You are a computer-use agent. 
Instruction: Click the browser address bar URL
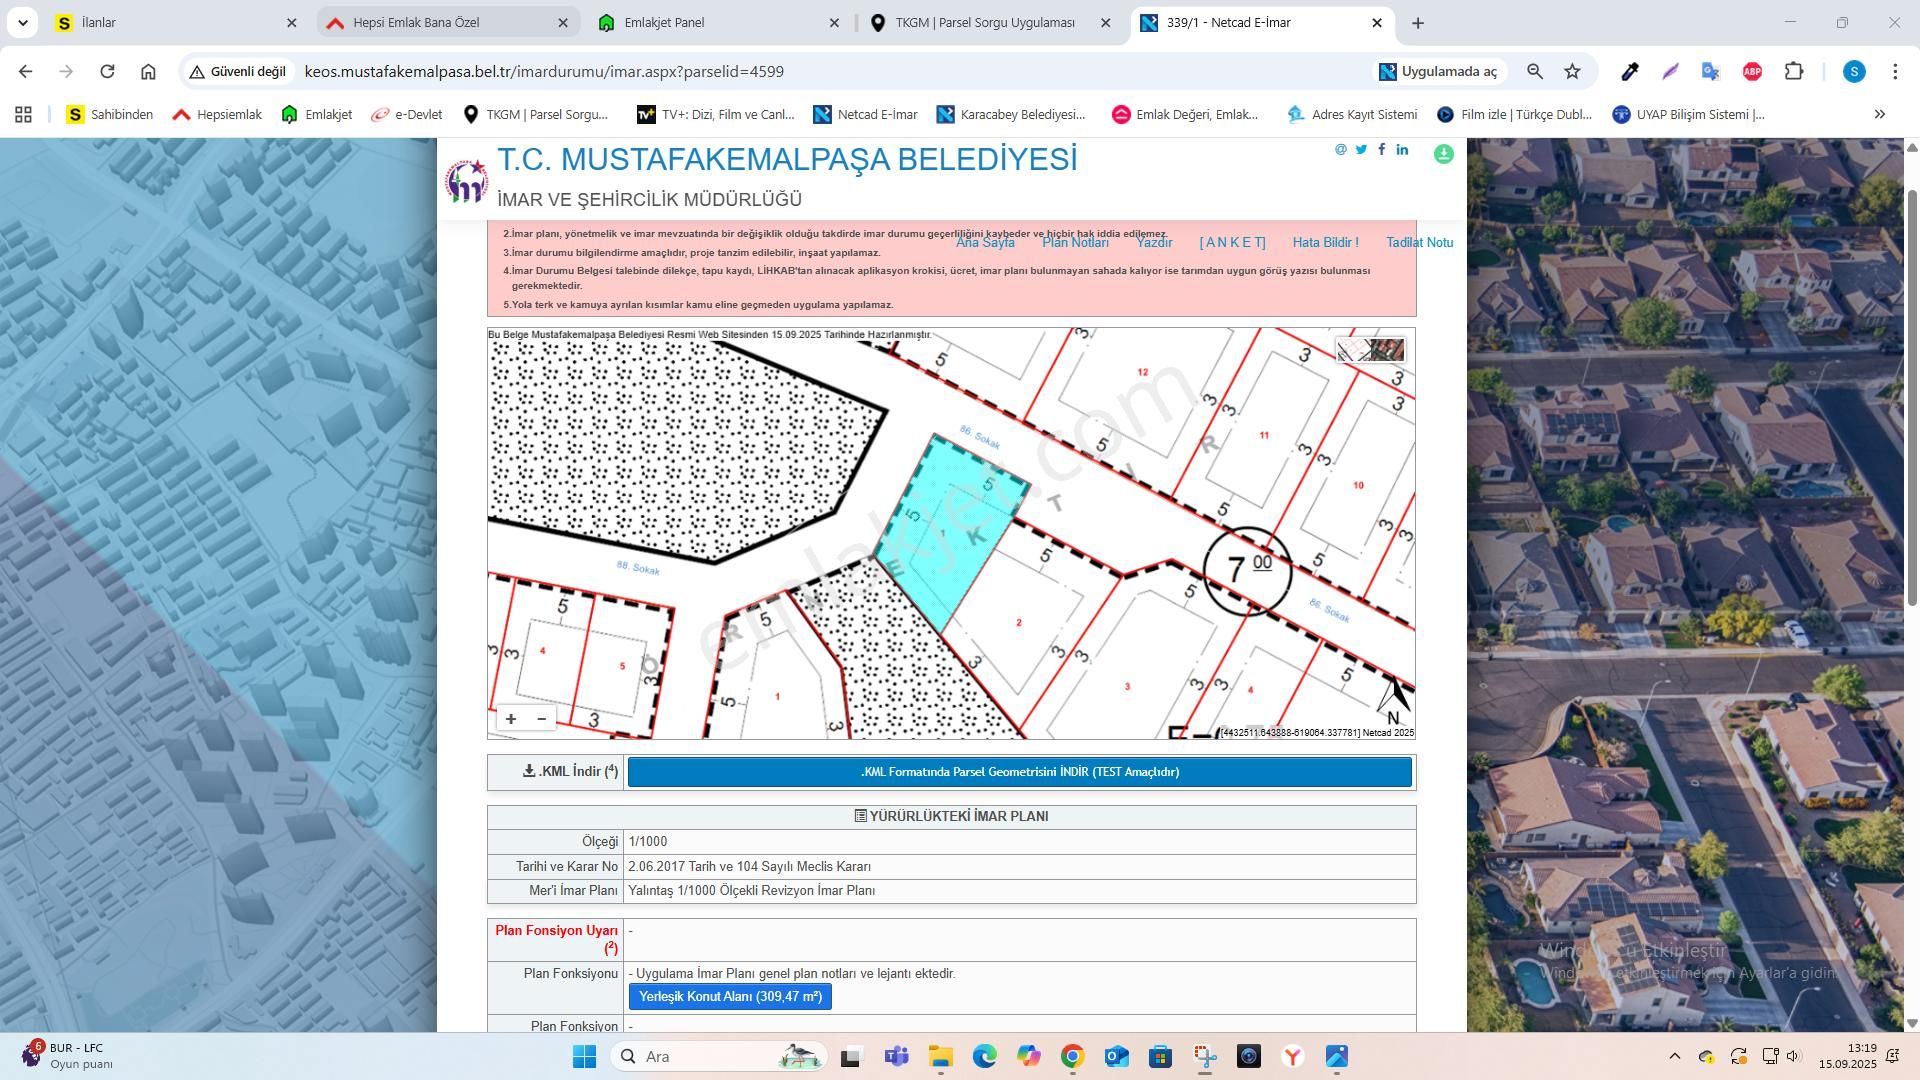(544, 71)
